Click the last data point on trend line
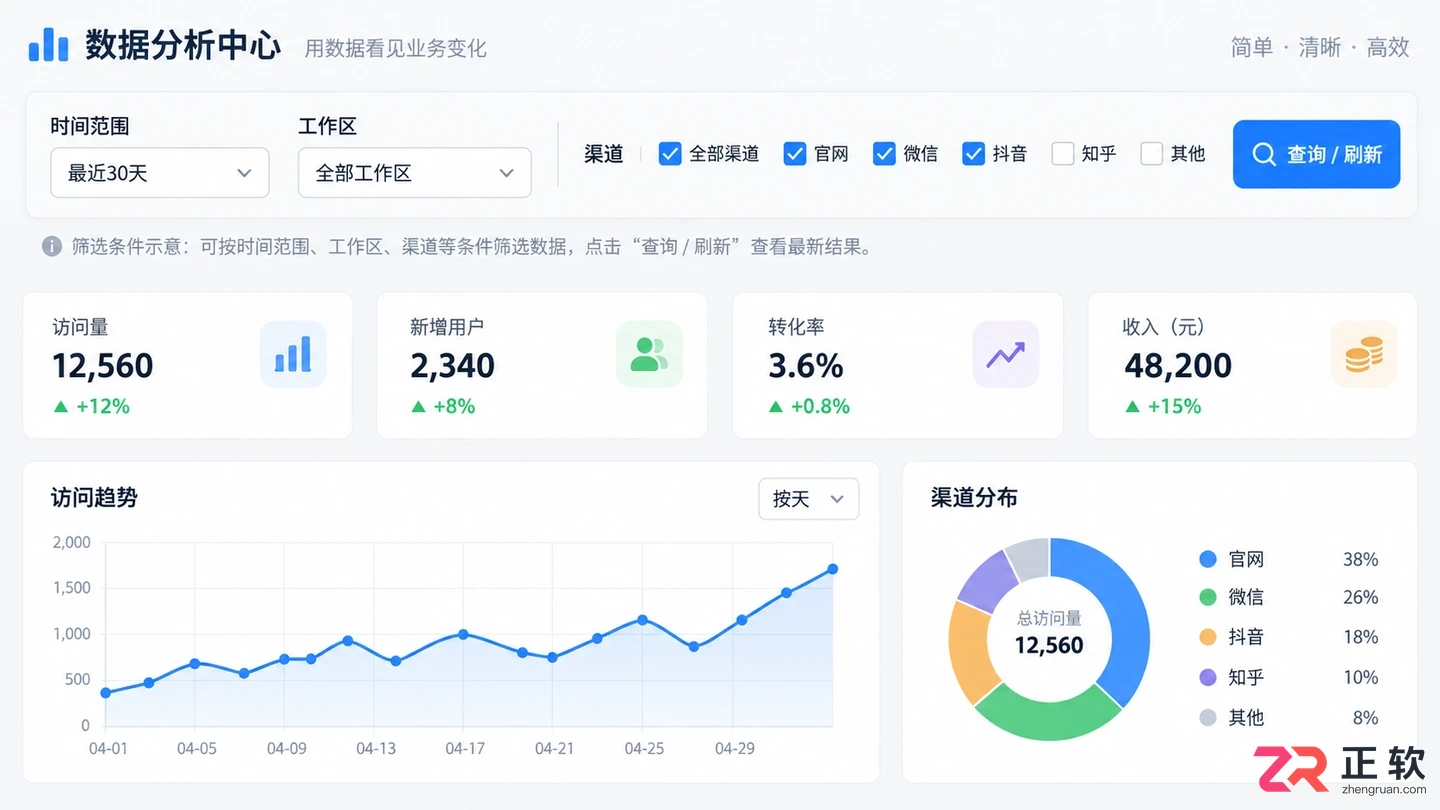 coord(832,569)
